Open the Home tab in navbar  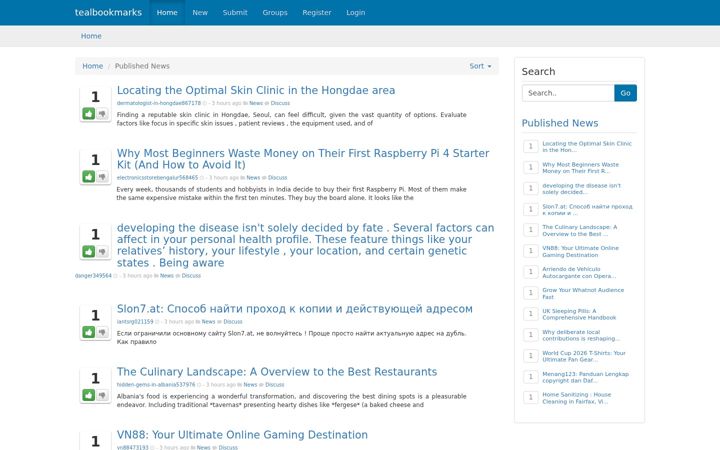167,12
